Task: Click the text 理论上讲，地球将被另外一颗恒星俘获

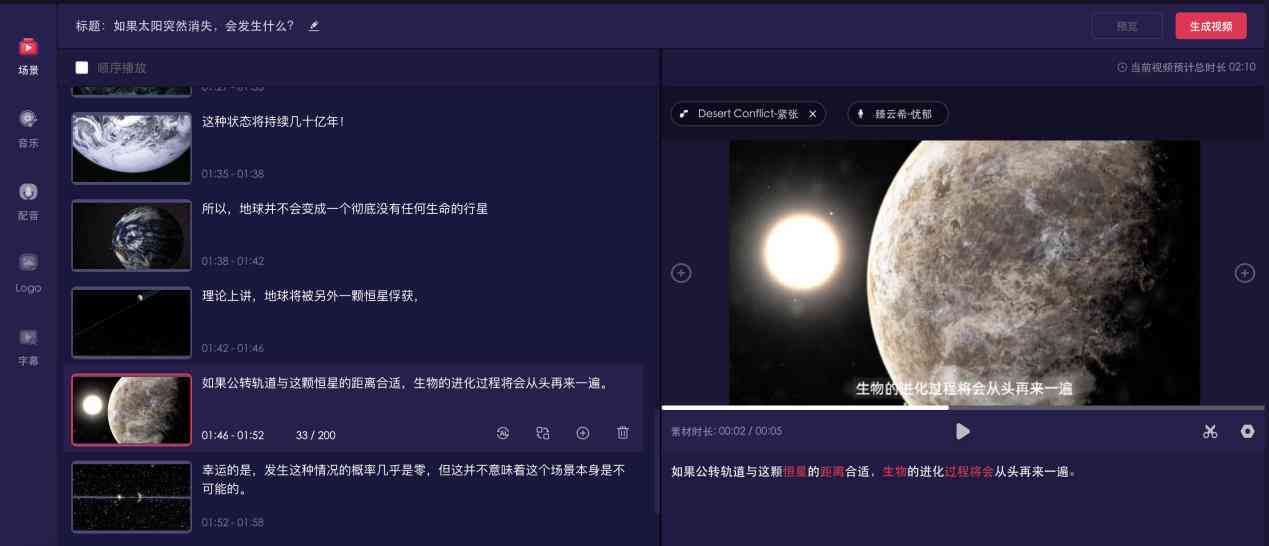Action: pyautogui.click(x=310, y=296)
